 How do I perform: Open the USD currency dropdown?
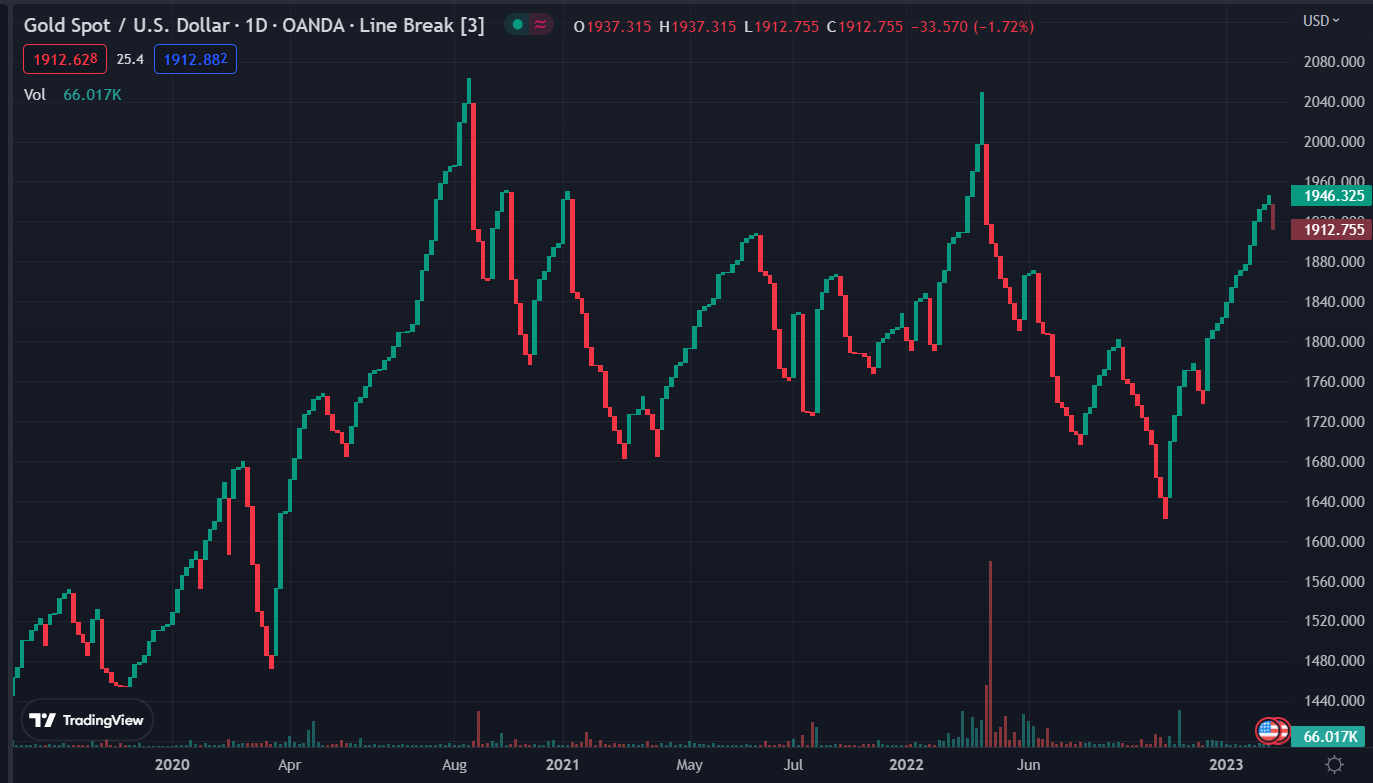[1322, 21]
